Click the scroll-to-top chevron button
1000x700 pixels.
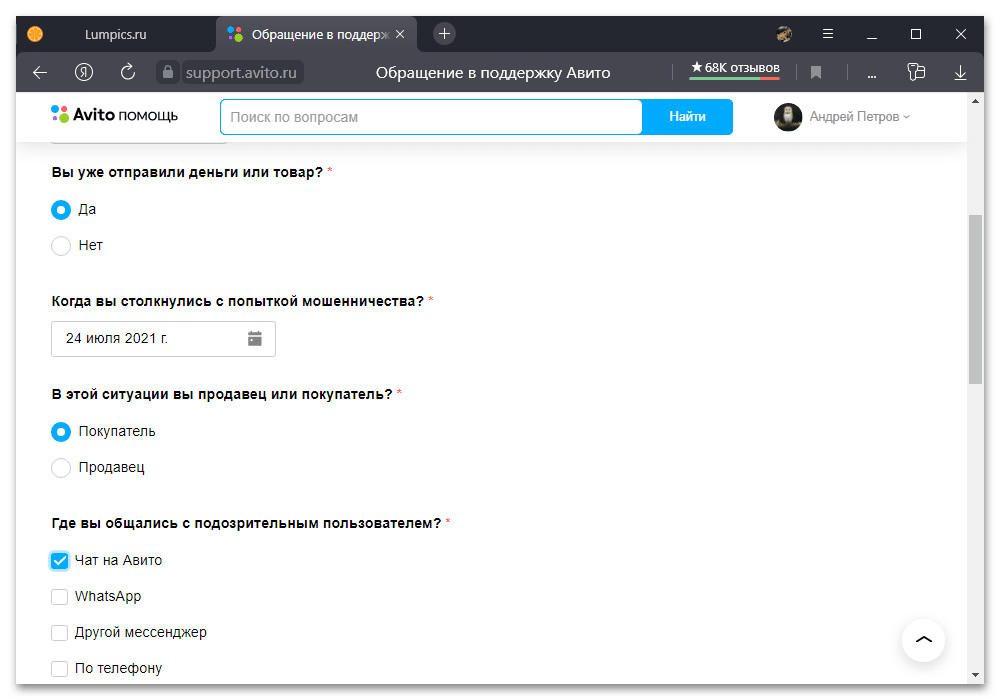(923, 640)
